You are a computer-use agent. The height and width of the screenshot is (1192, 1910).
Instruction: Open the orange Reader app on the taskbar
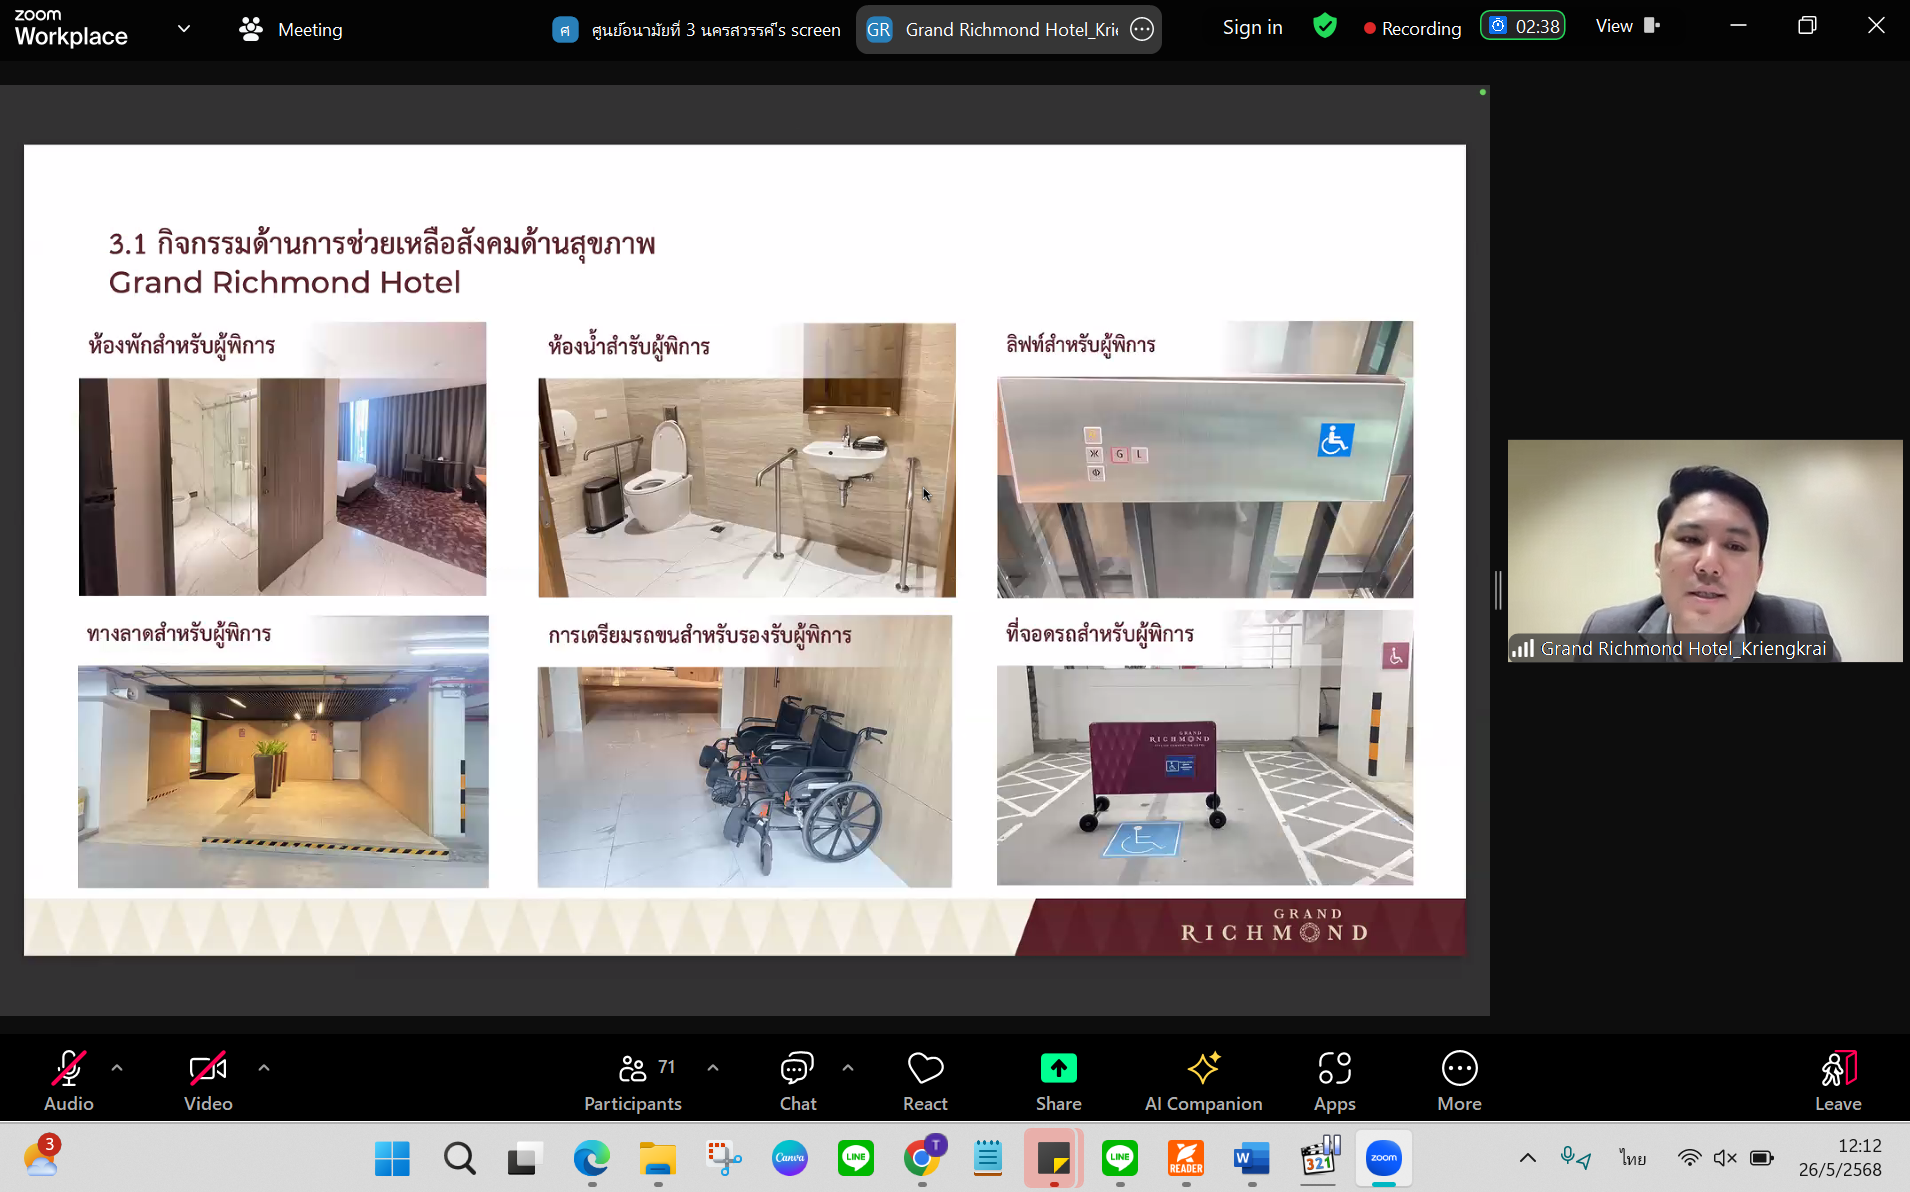(1186, 1159)
